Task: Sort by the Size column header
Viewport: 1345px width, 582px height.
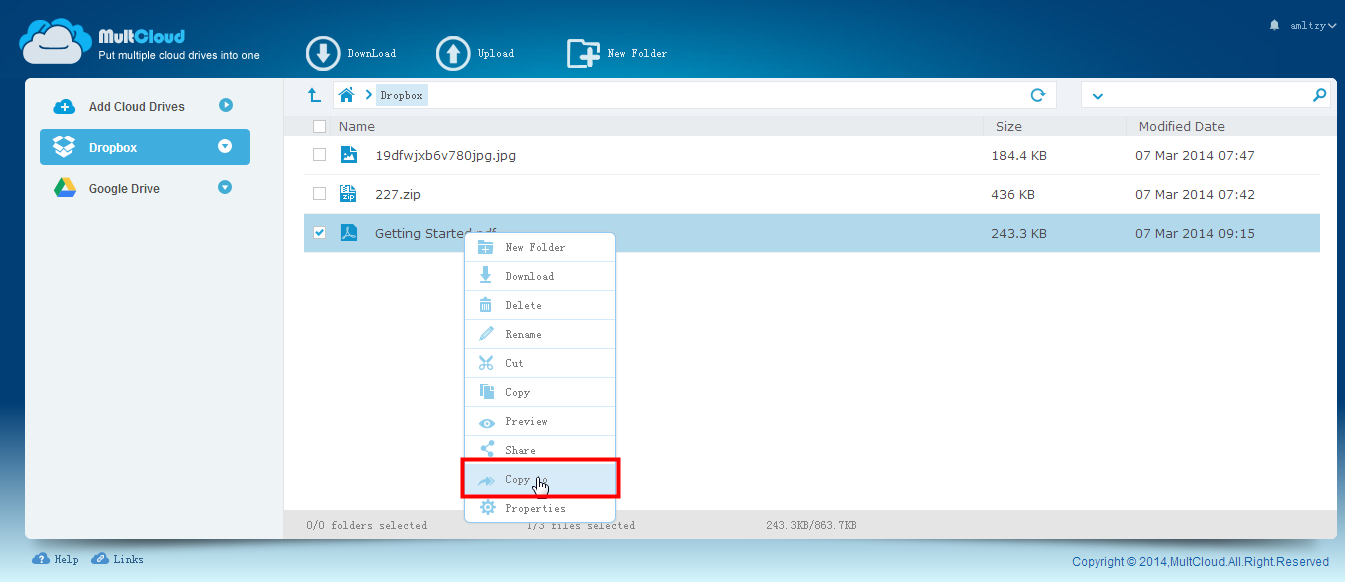Action: (x=1009, y=127)
